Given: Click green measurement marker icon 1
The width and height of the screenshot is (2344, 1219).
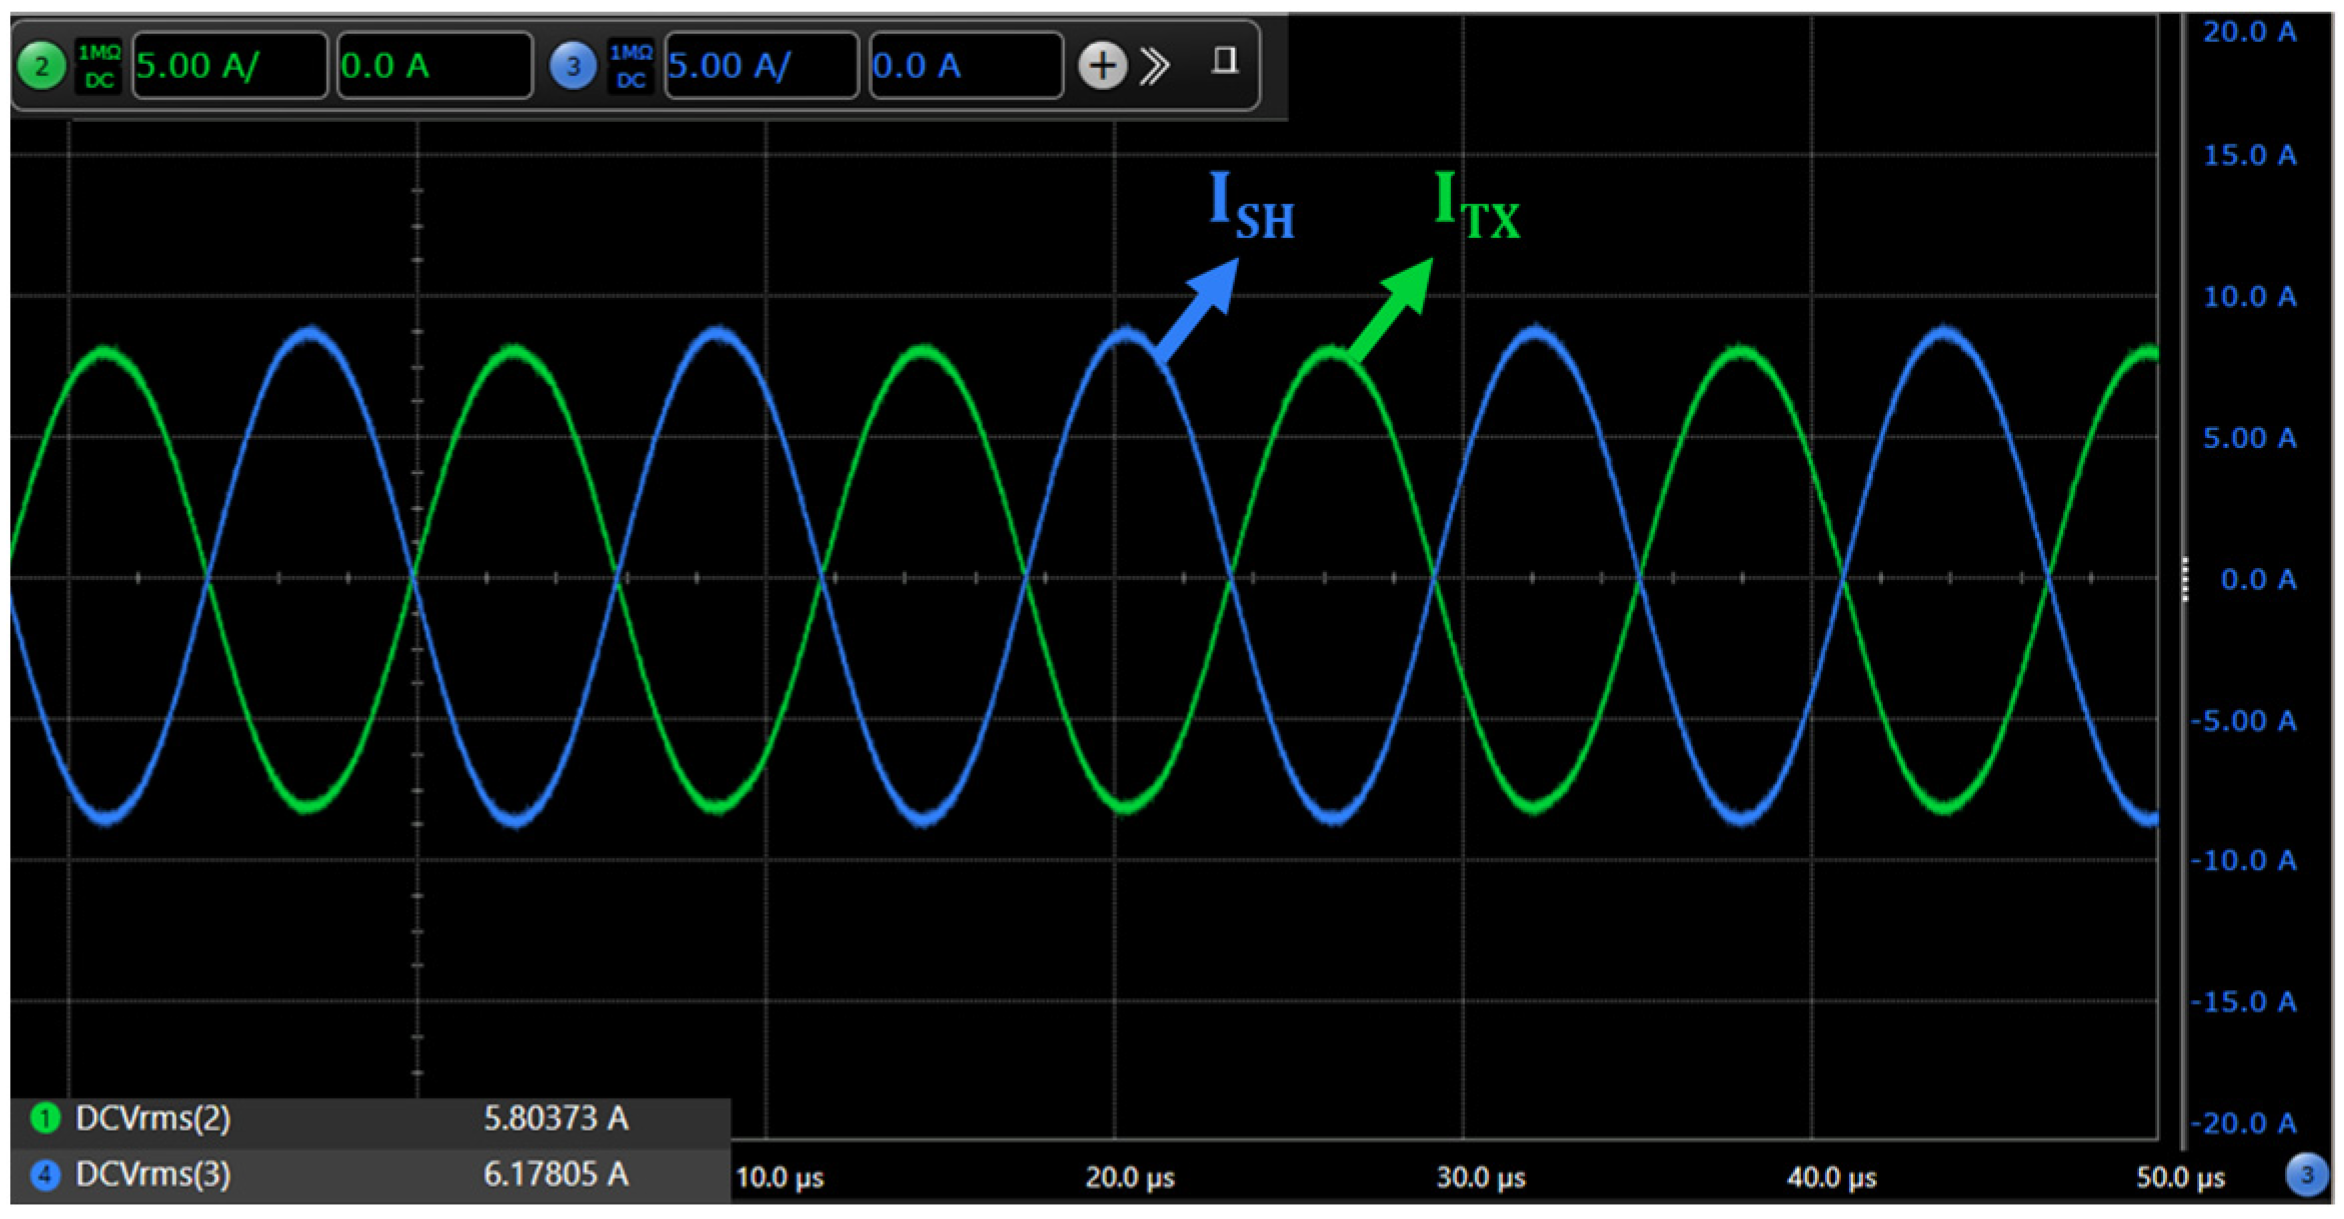Looking at the screenshot, I should 45,1118.
